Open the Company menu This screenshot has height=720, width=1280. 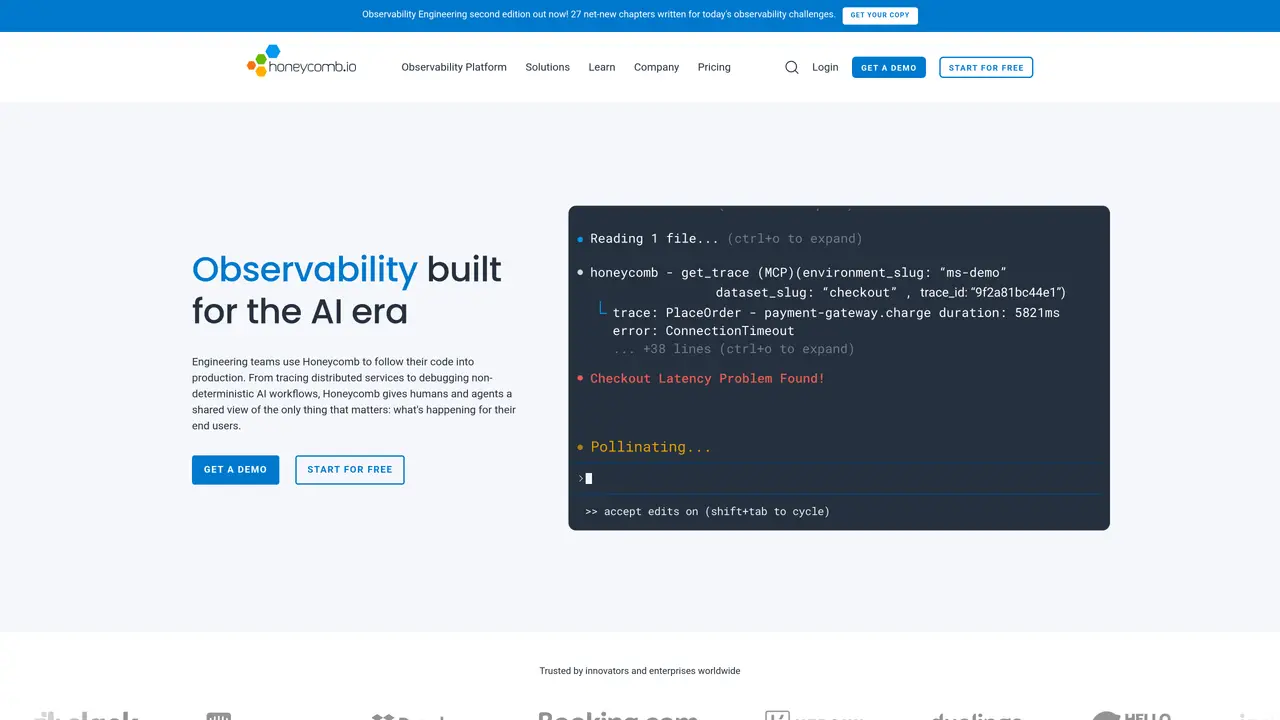click(656, 67)
